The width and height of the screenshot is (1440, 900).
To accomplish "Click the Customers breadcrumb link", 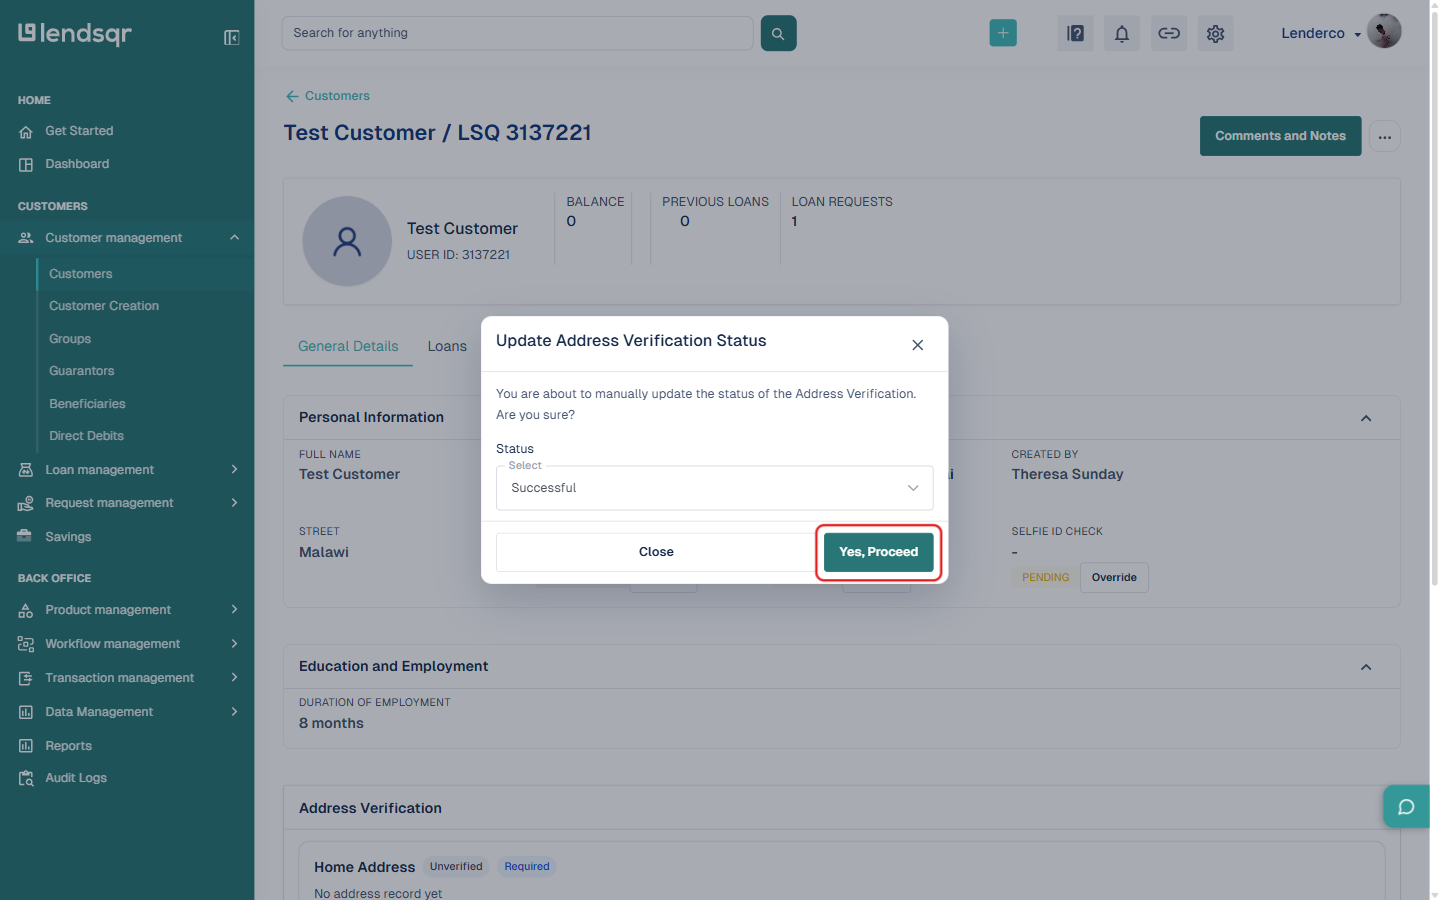I will point(337,96).
